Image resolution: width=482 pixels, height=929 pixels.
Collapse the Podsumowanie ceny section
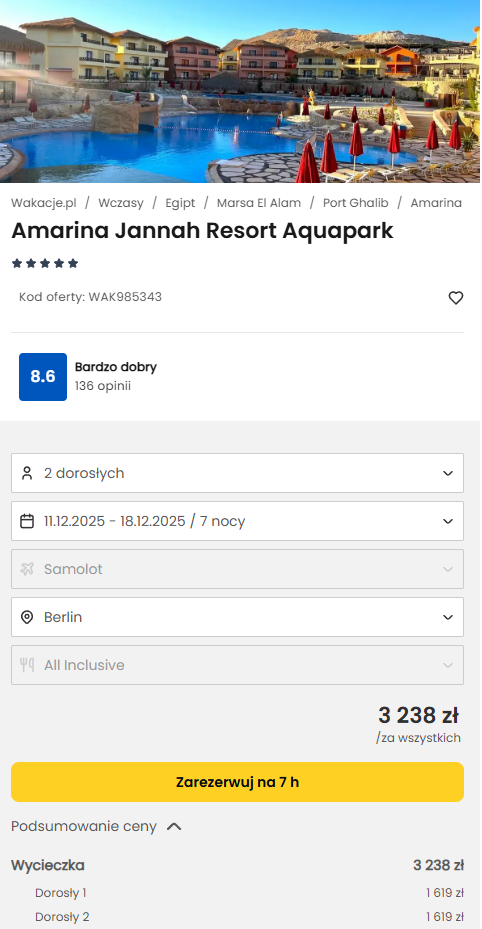click(x=96, y=827)
